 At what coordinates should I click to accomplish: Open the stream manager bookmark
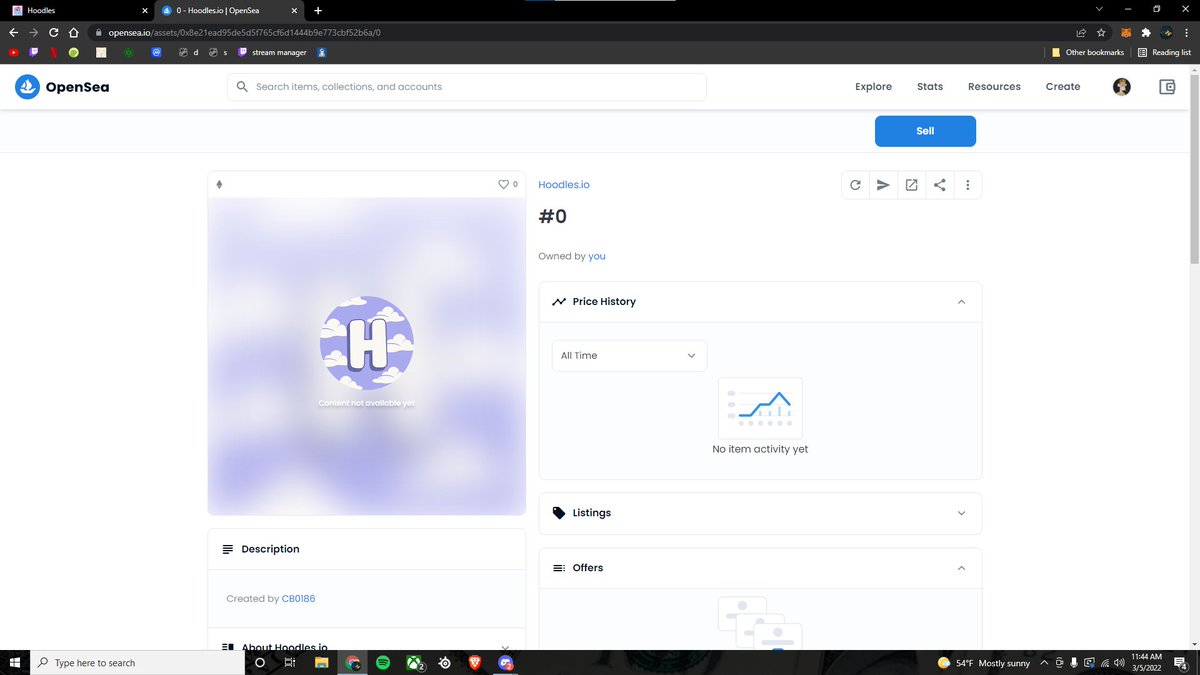272,52
